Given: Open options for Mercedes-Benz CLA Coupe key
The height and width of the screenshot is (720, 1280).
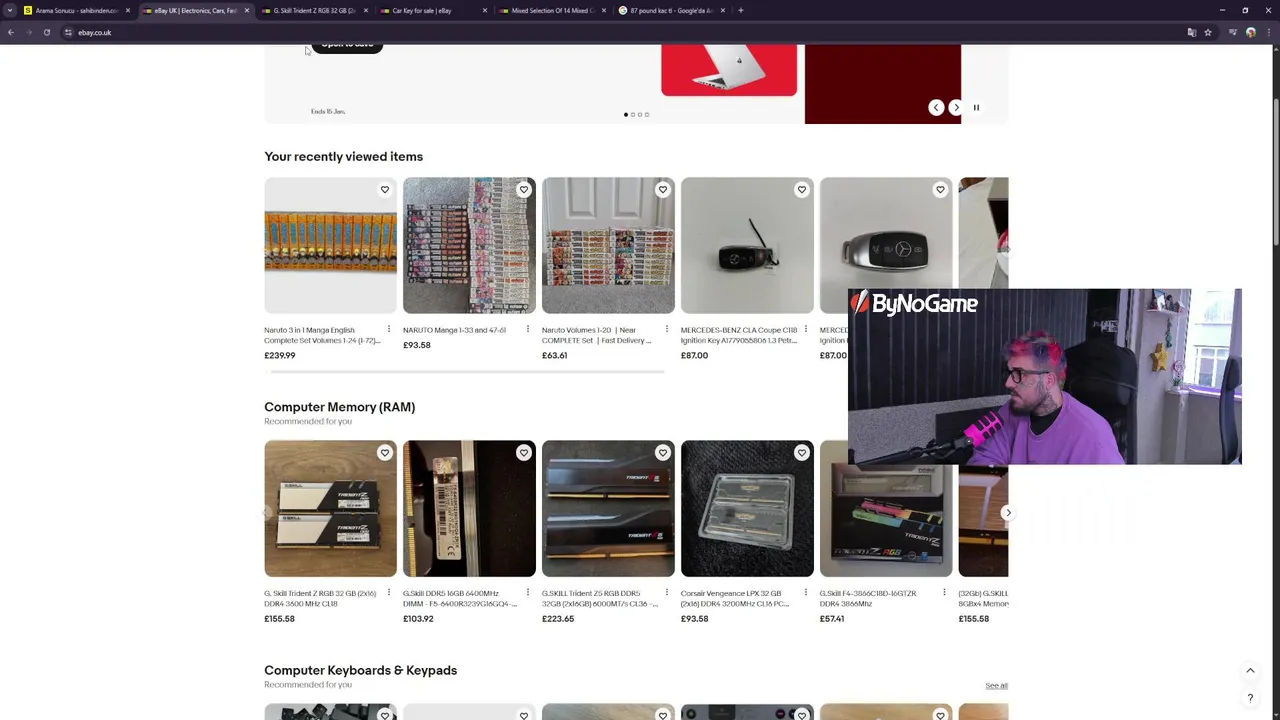Looking at the screenshot, I should (806, 329).
